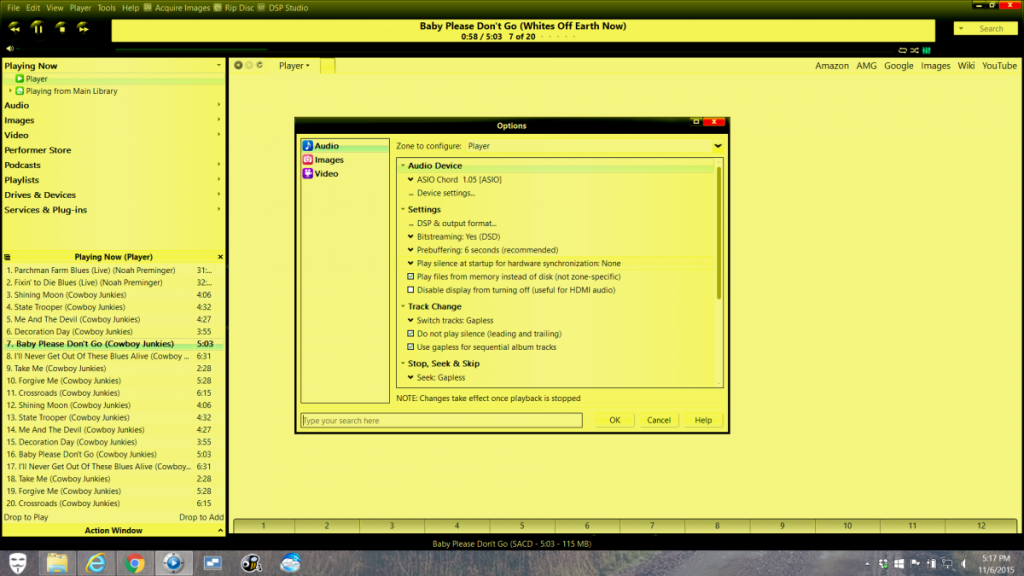Open the Edit menu
This screenshot has width=1024, height=576.
tap(33, 8)
